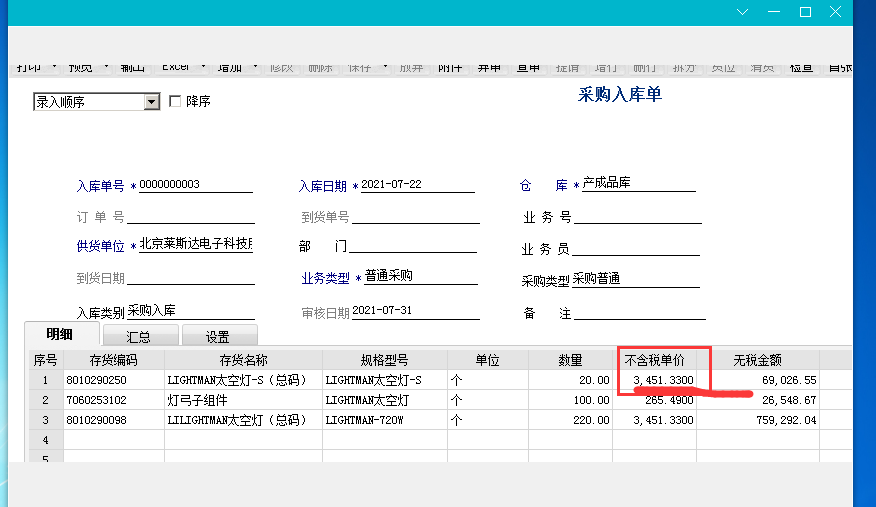Click the 打印 toolbar dropdown arrow
876x507 pixels.
click(x=54, y=67)
